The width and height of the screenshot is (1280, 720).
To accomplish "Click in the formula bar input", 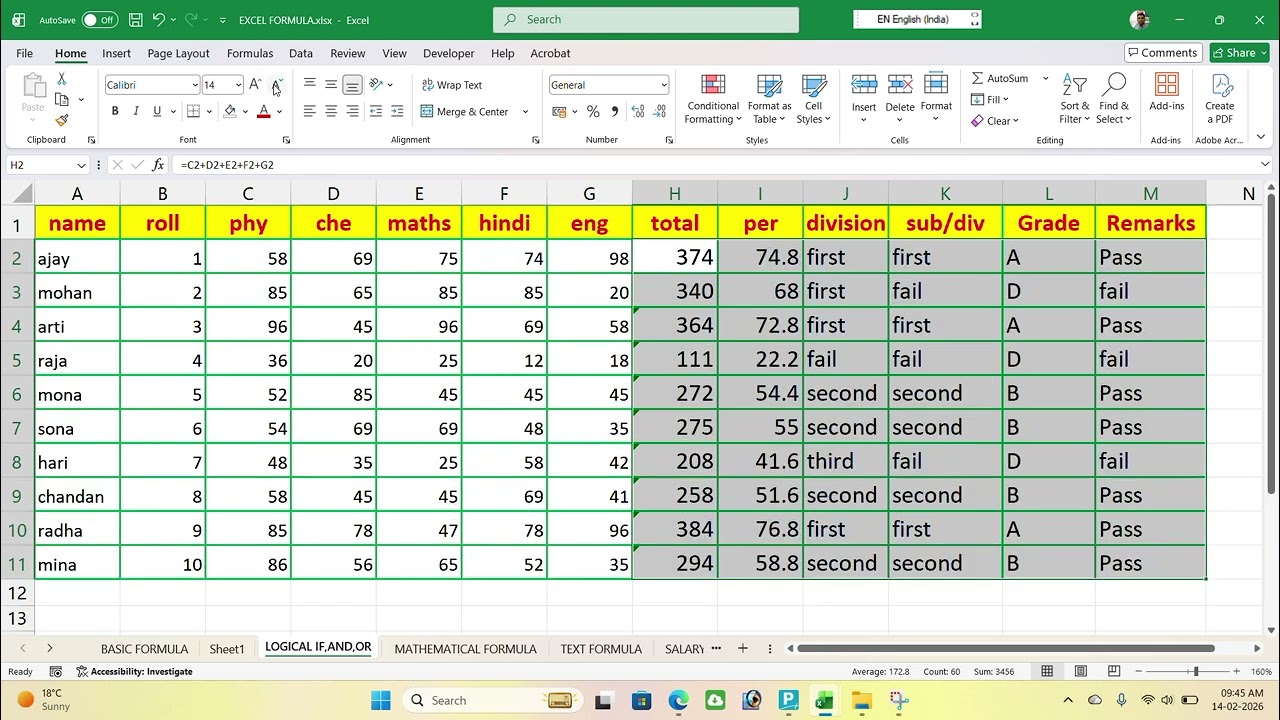I will 715,165.
